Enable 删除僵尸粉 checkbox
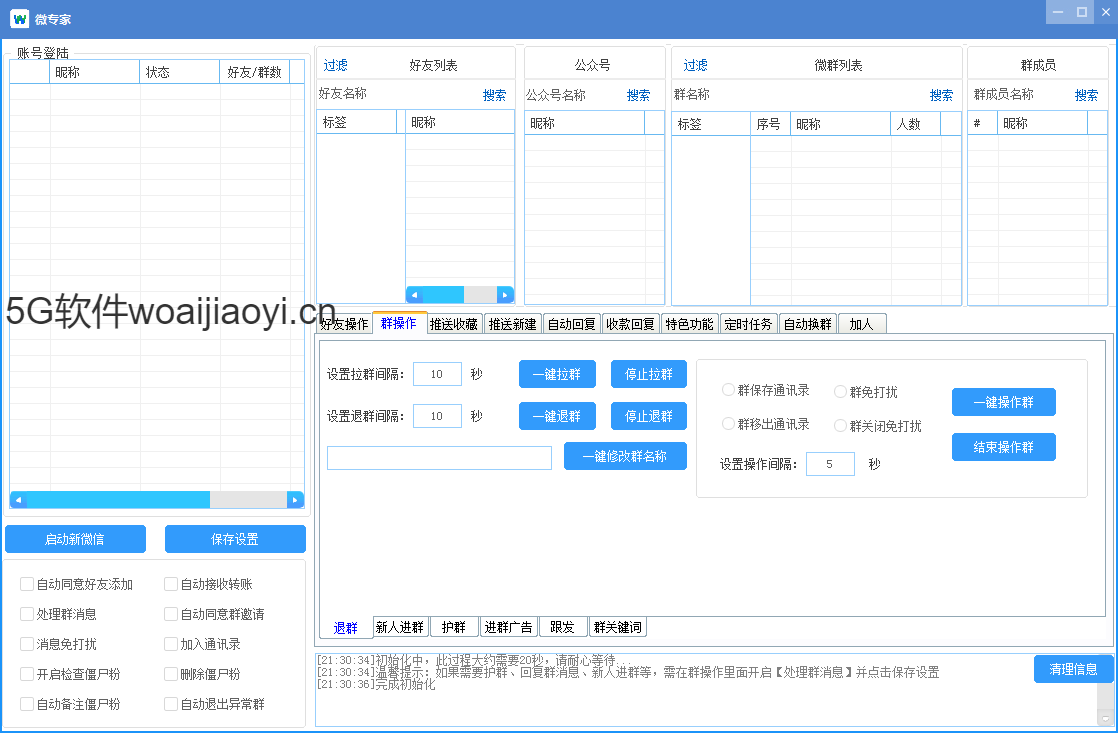This screenshot has width=1118, height=733. tap(171, 674)
